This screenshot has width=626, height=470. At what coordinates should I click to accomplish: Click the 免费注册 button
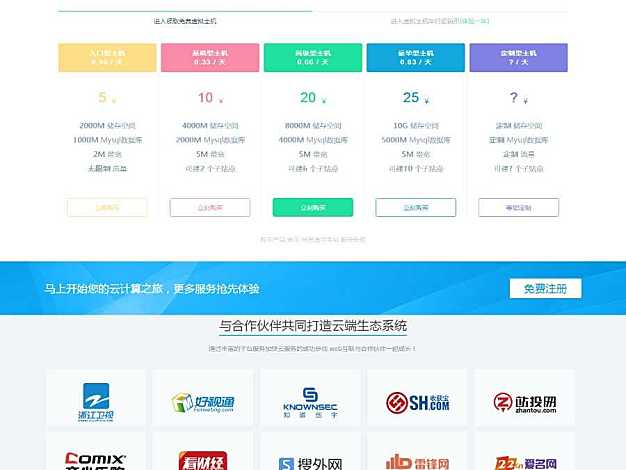tap(545, 288)
